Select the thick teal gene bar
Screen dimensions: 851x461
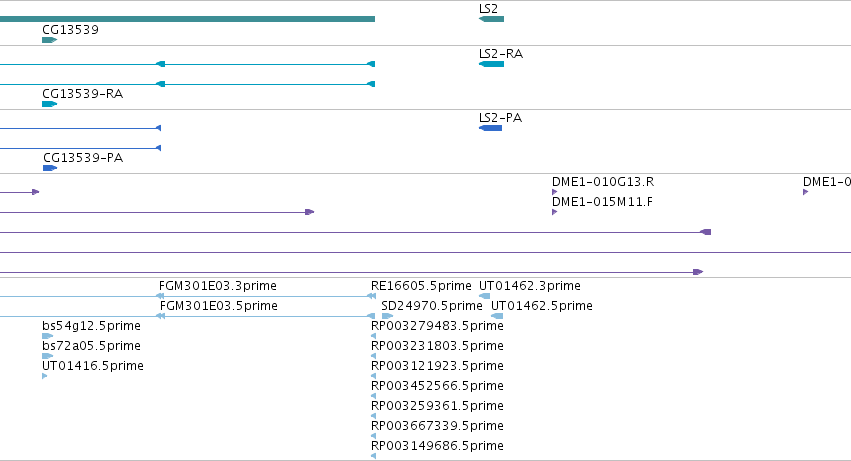click(x=187, y=19)
